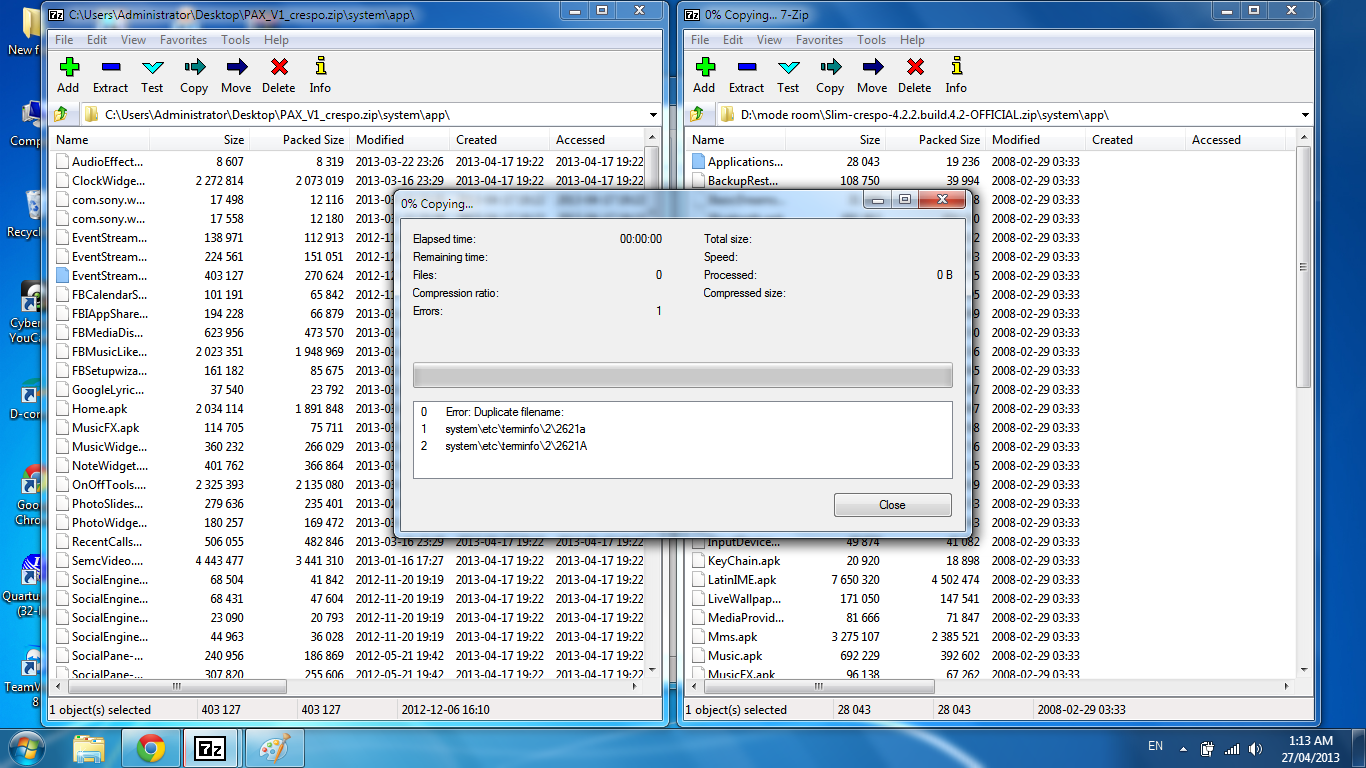Click Test icon in right 7-Zip window

[788, 75]
